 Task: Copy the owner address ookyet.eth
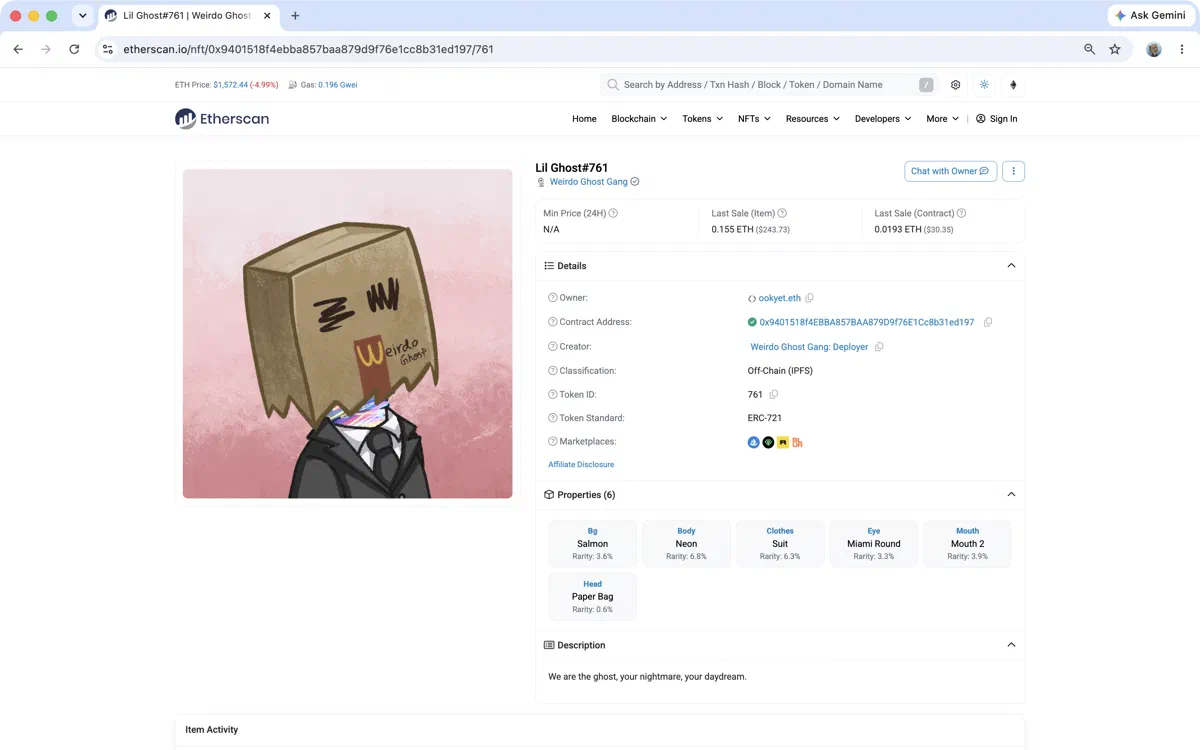(809, 298)
